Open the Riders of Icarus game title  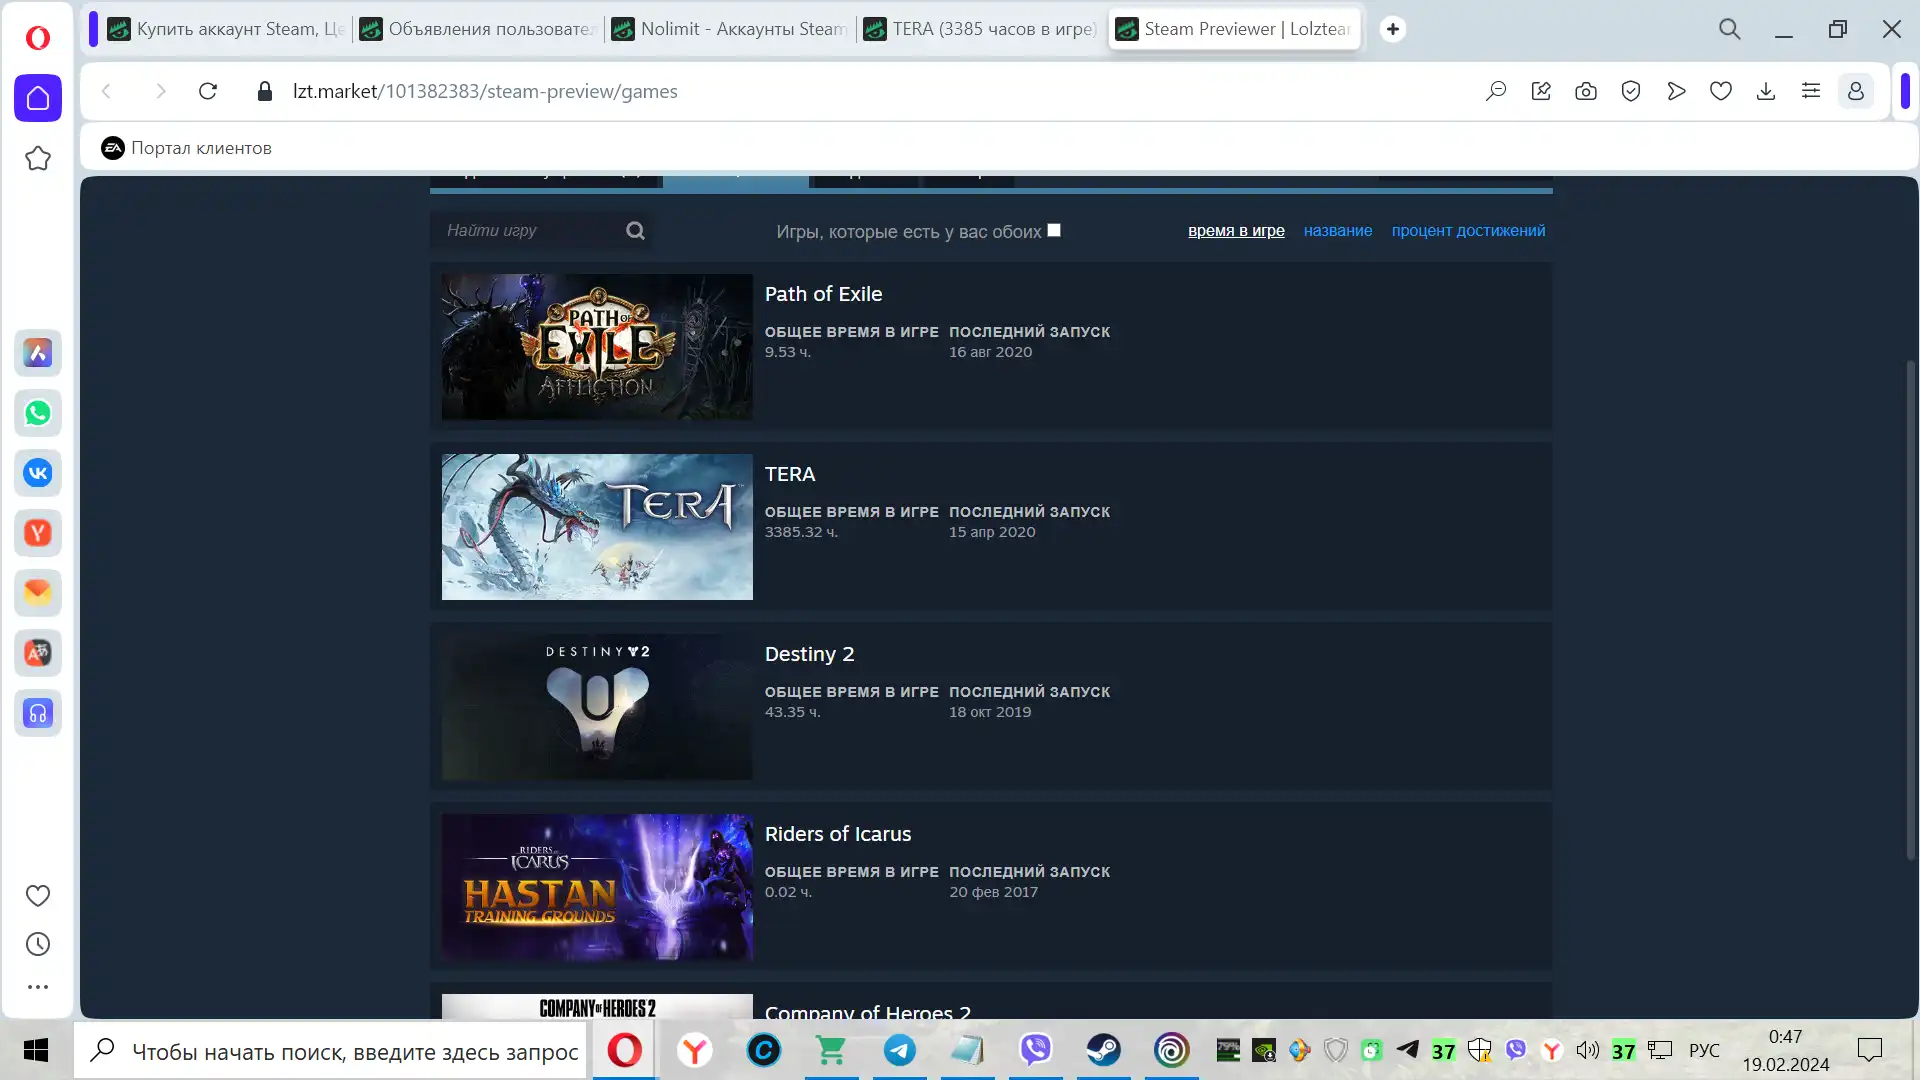point(838,834)
